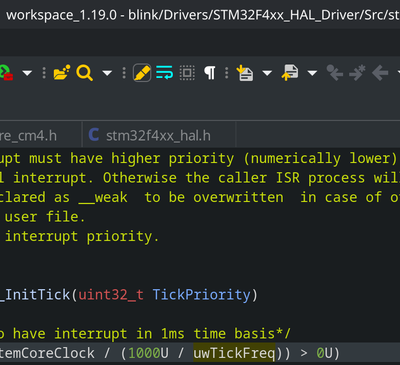Open Next Annotation dropdown arrow
This screenshot has width=400, height=365.
click(267, 73)
